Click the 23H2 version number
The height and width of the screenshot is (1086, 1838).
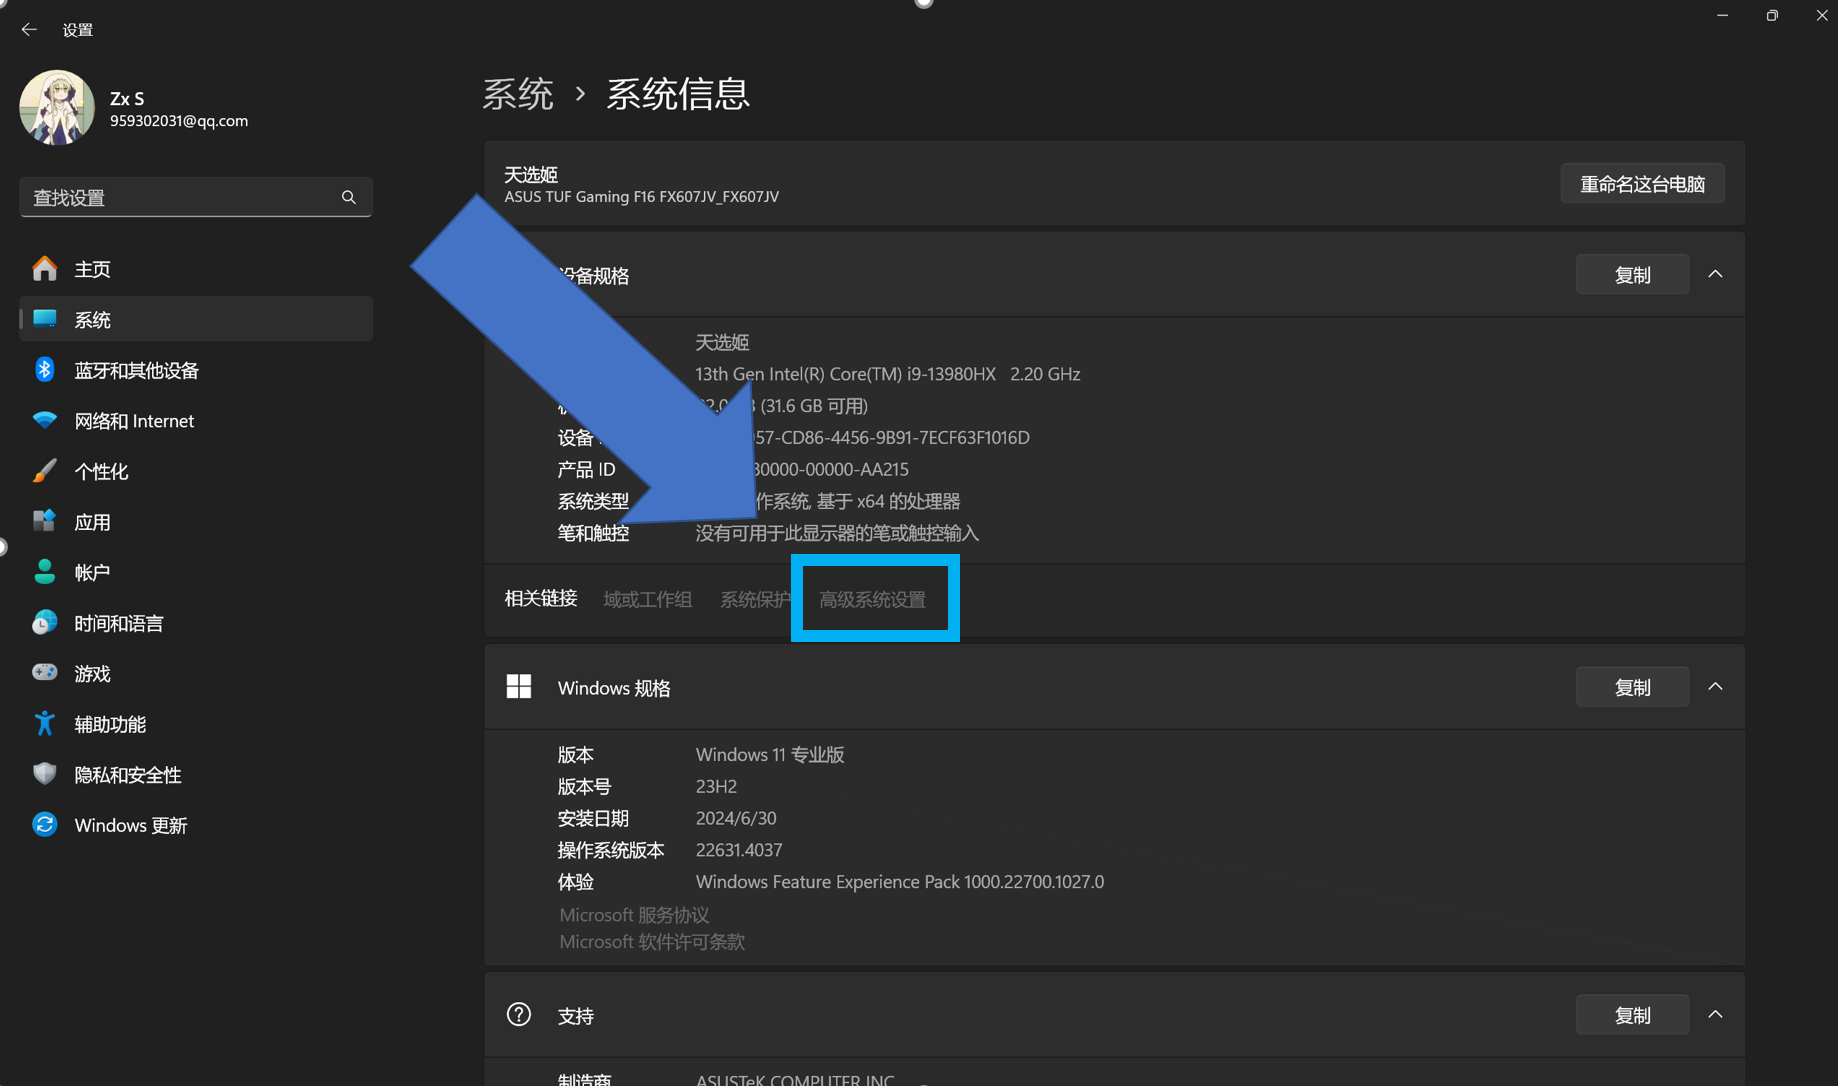[716, 787]
